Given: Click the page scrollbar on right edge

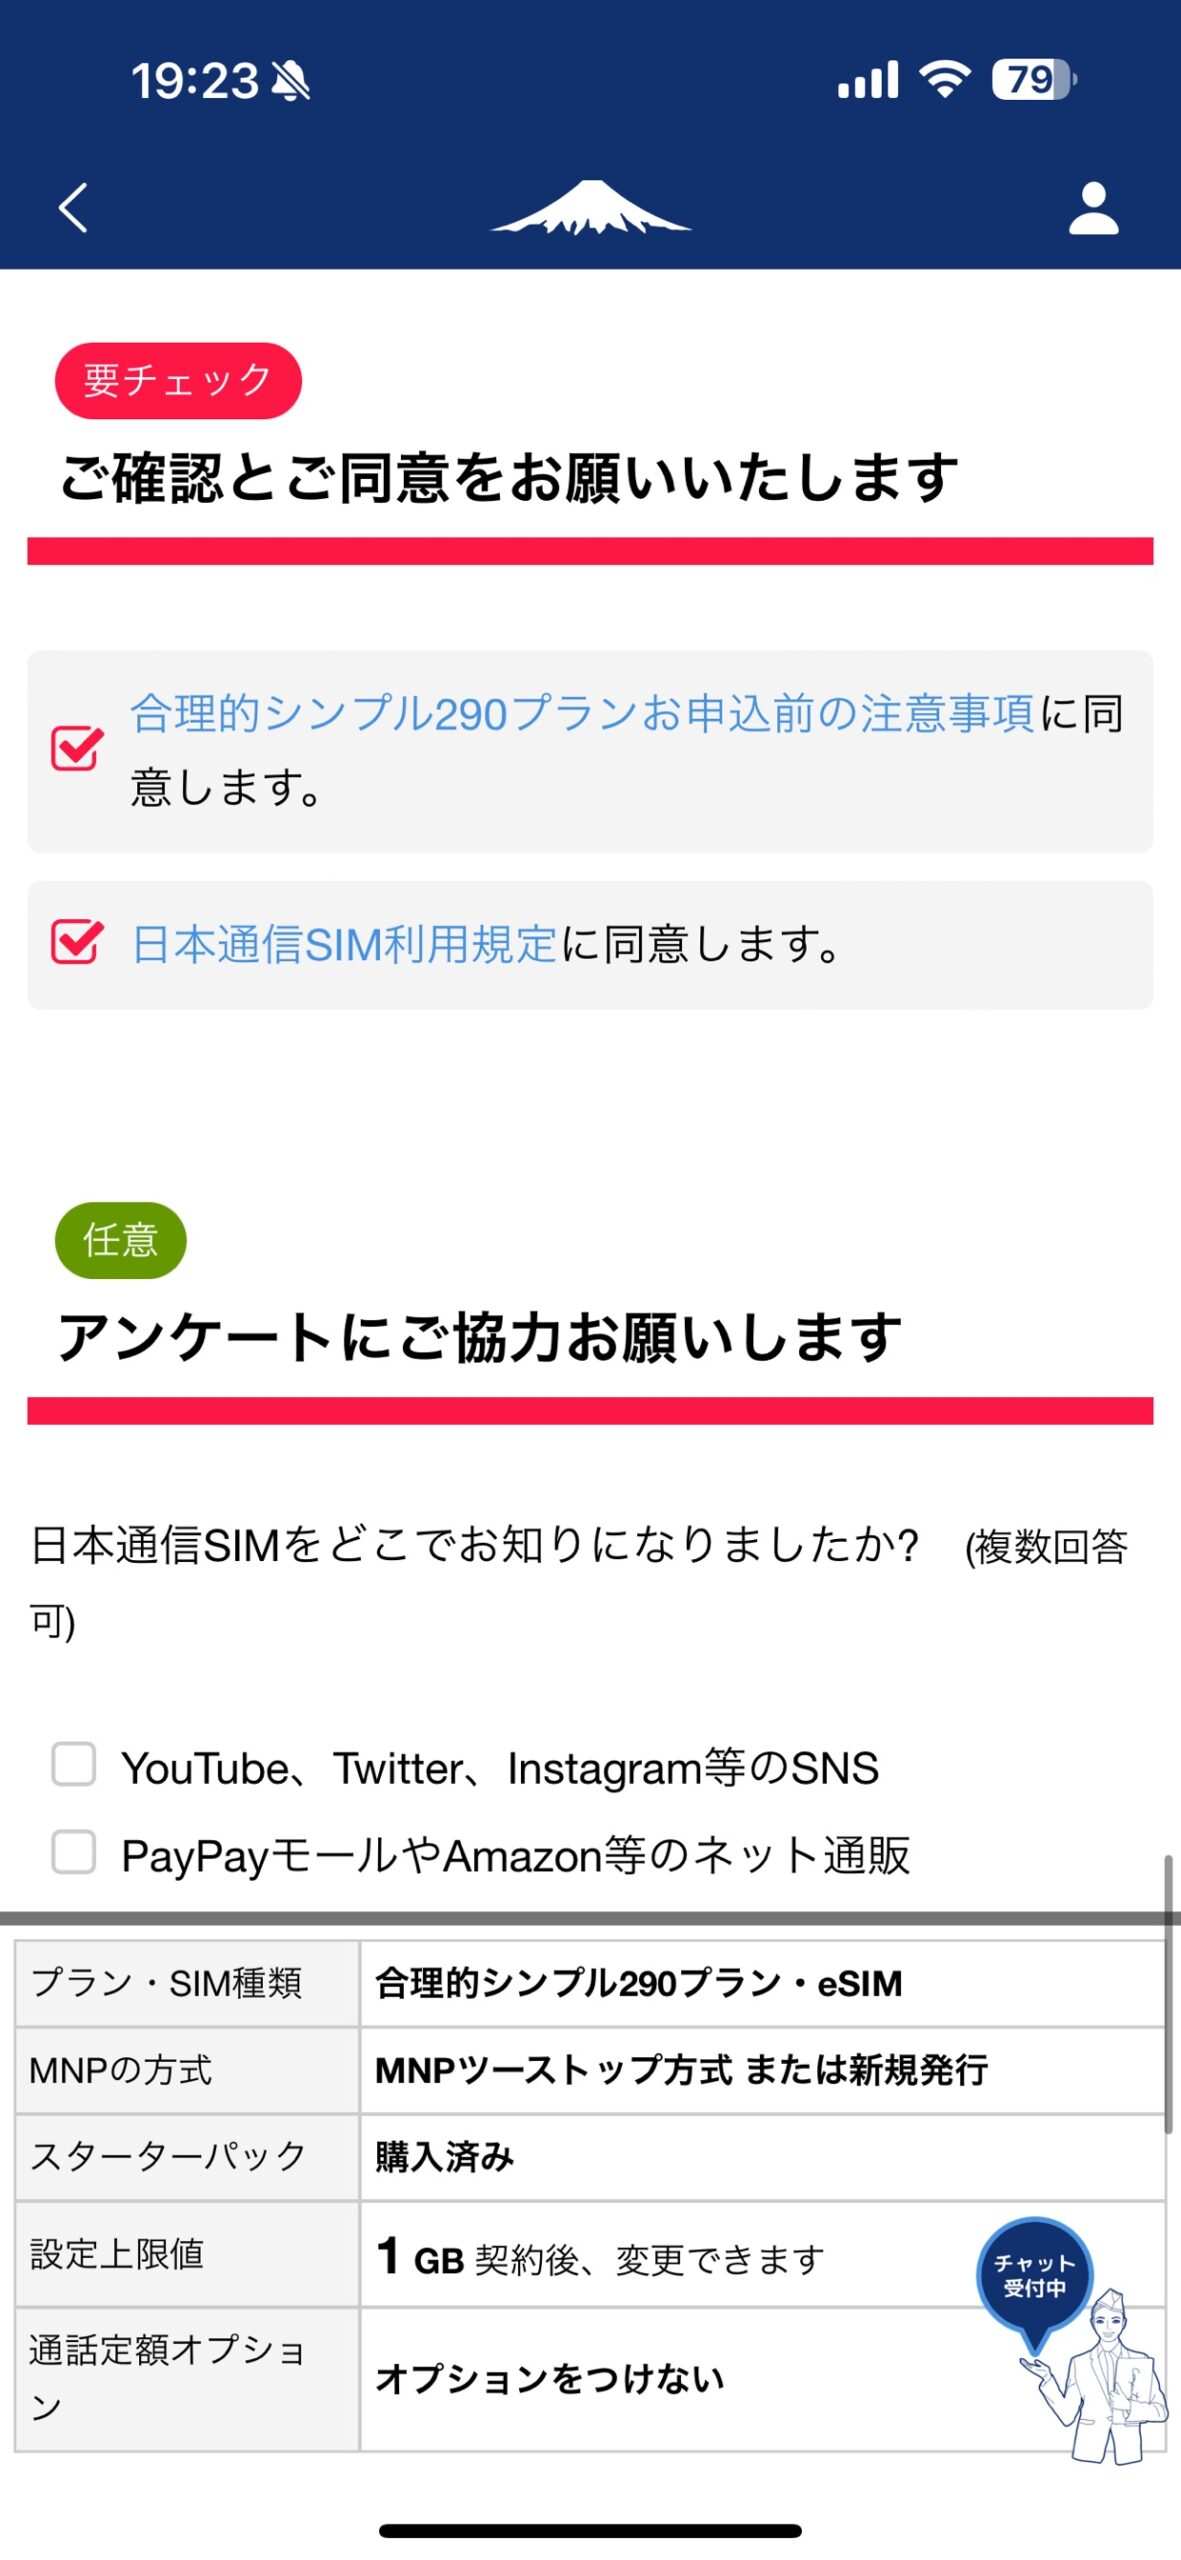Looking at the screenshot, I should pos(1168,1994).
